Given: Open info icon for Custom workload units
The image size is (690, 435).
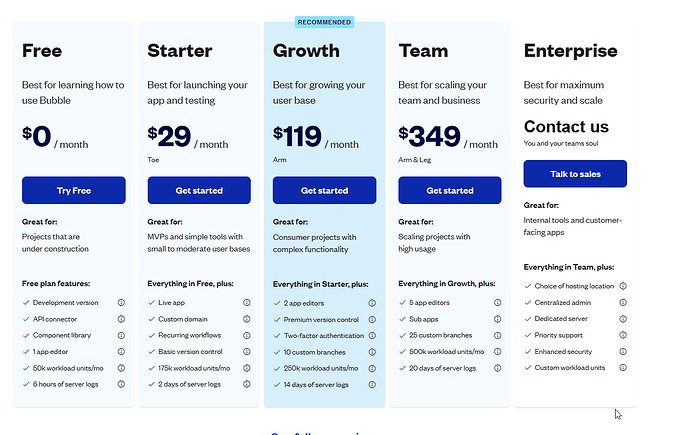Looking at the screenshot, I should (x=623, y=368).
